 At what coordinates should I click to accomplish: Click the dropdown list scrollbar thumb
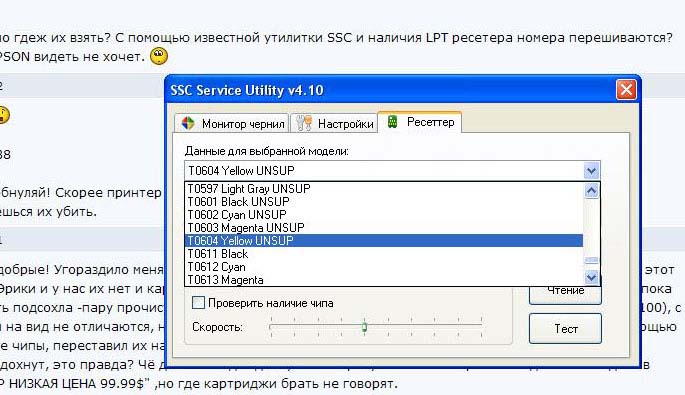[592, 260]
